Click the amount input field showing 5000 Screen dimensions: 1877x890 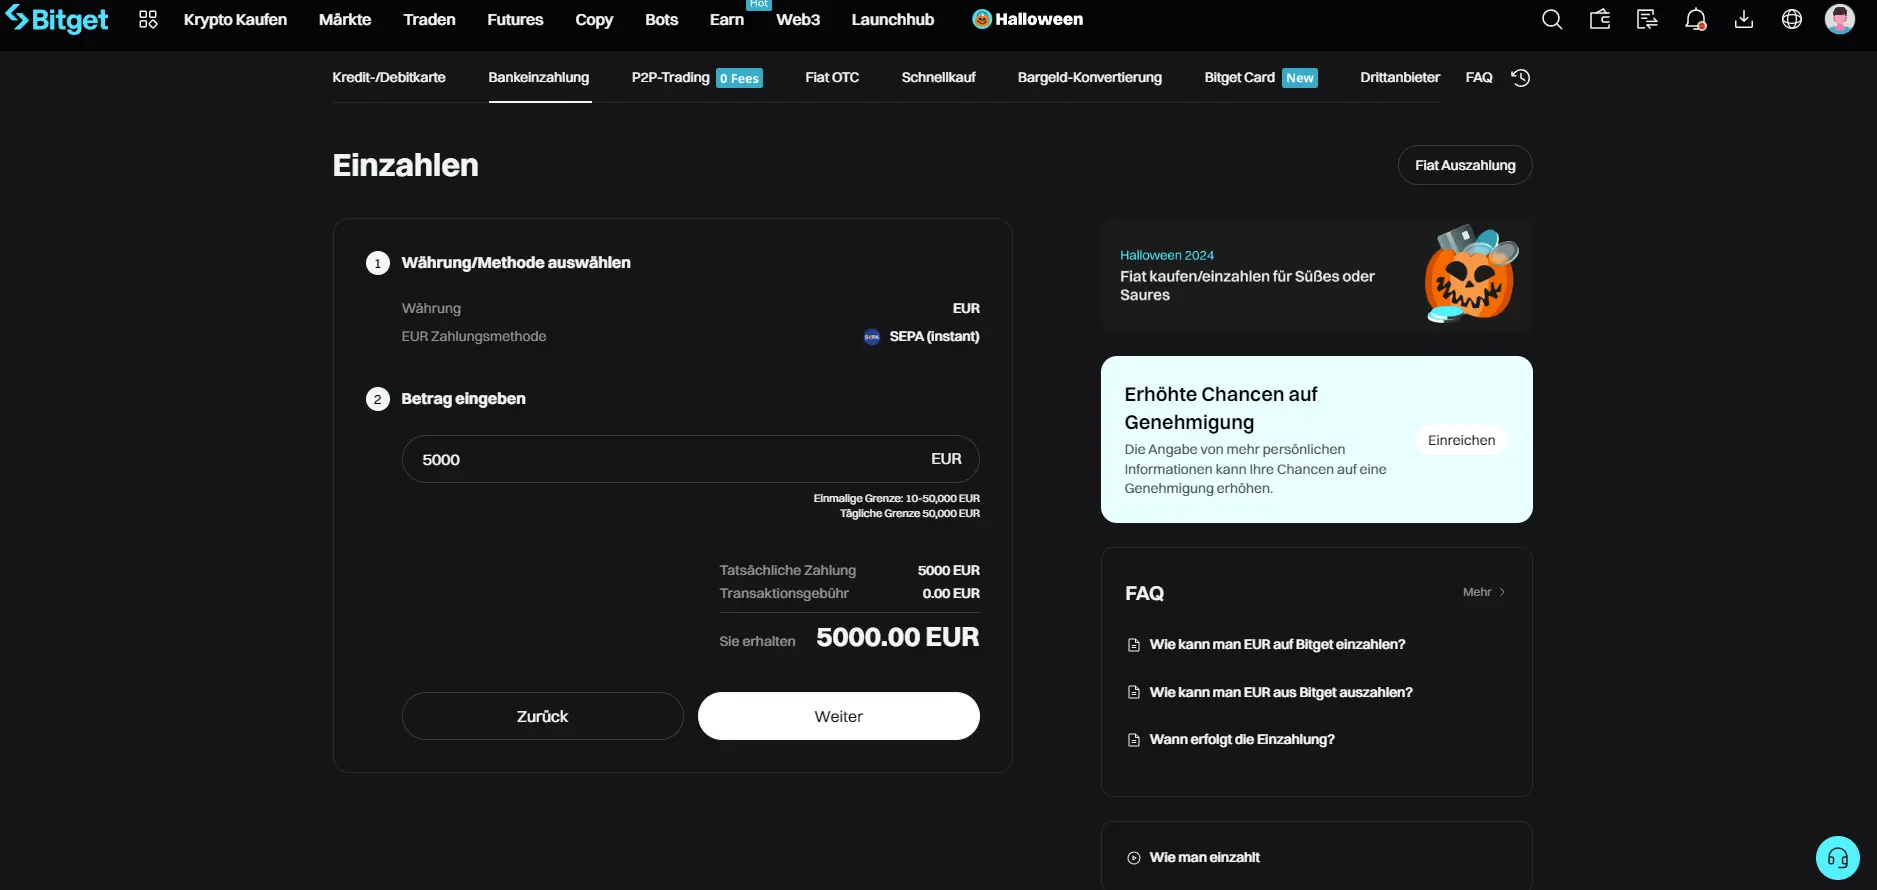pos(690,459)
